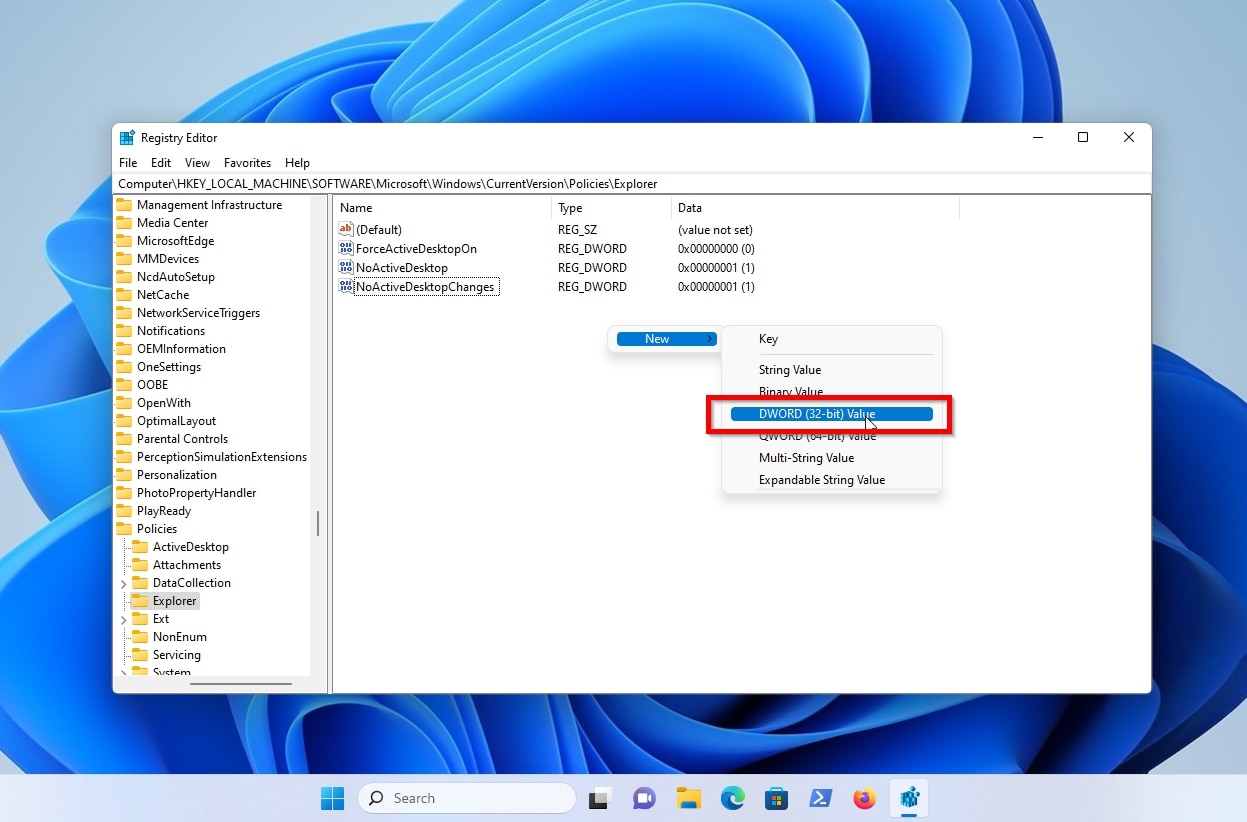Open Firefox from the taskbar
Image resolution: width=1247 pixels, height=822 pixels.
click(x=864, y=797)
